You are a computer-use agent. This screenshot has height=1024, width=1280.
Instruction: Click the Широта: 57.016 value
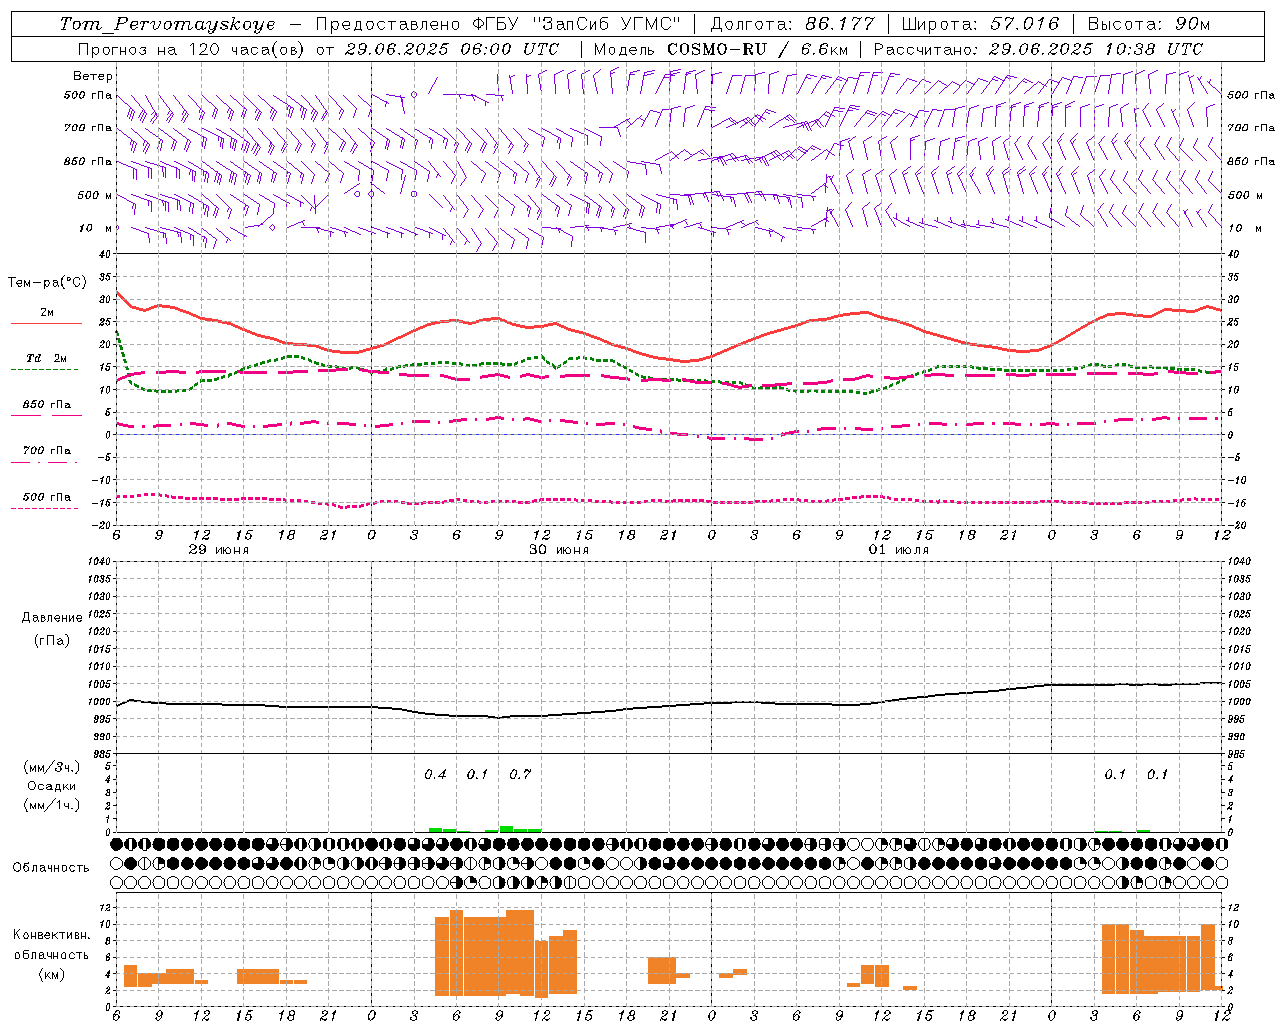coord(980,24)
